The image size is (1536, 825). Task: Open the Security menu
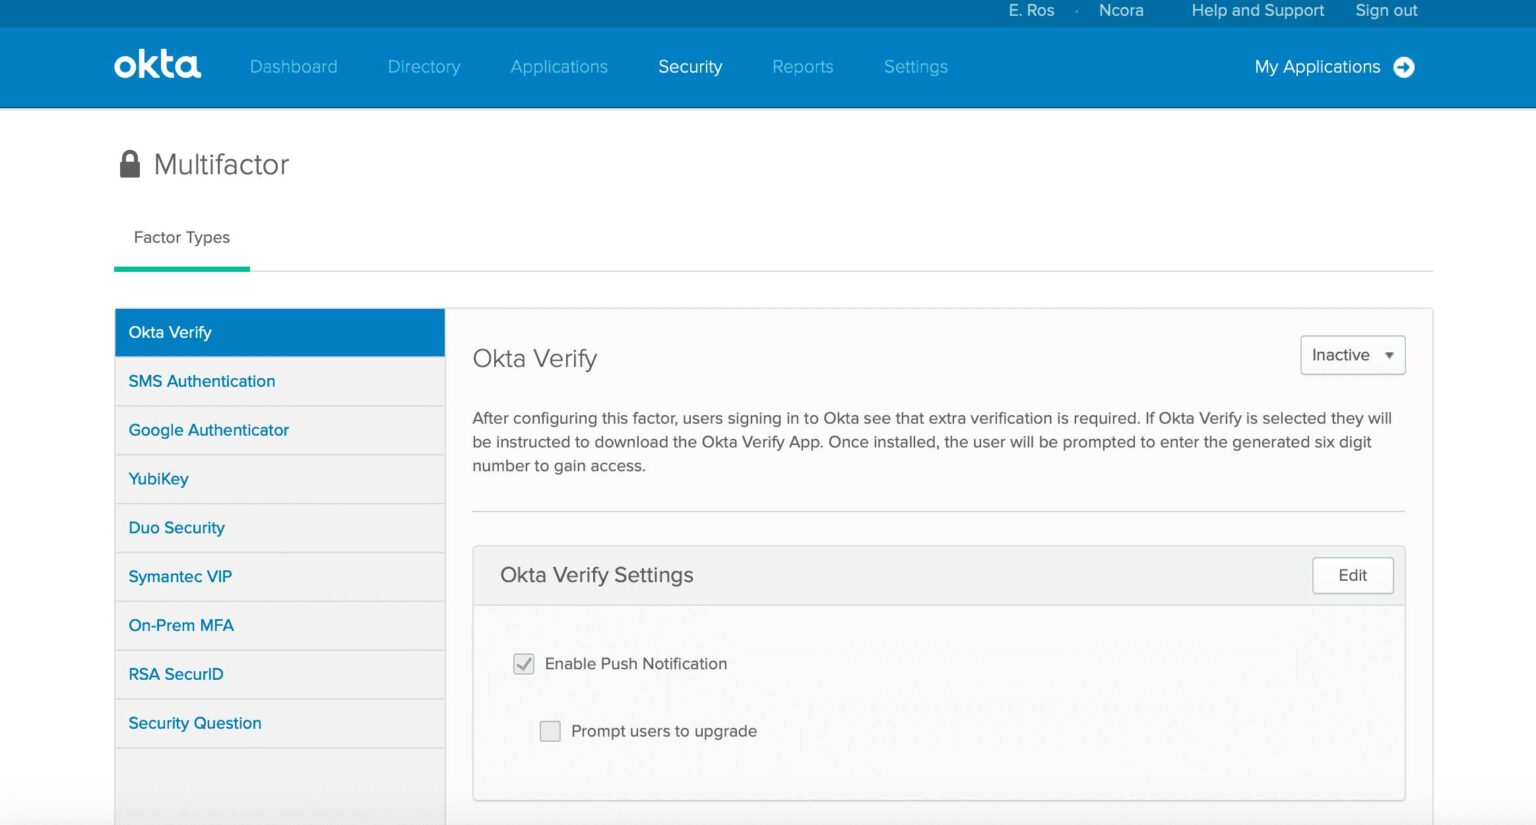coord(690,67)
